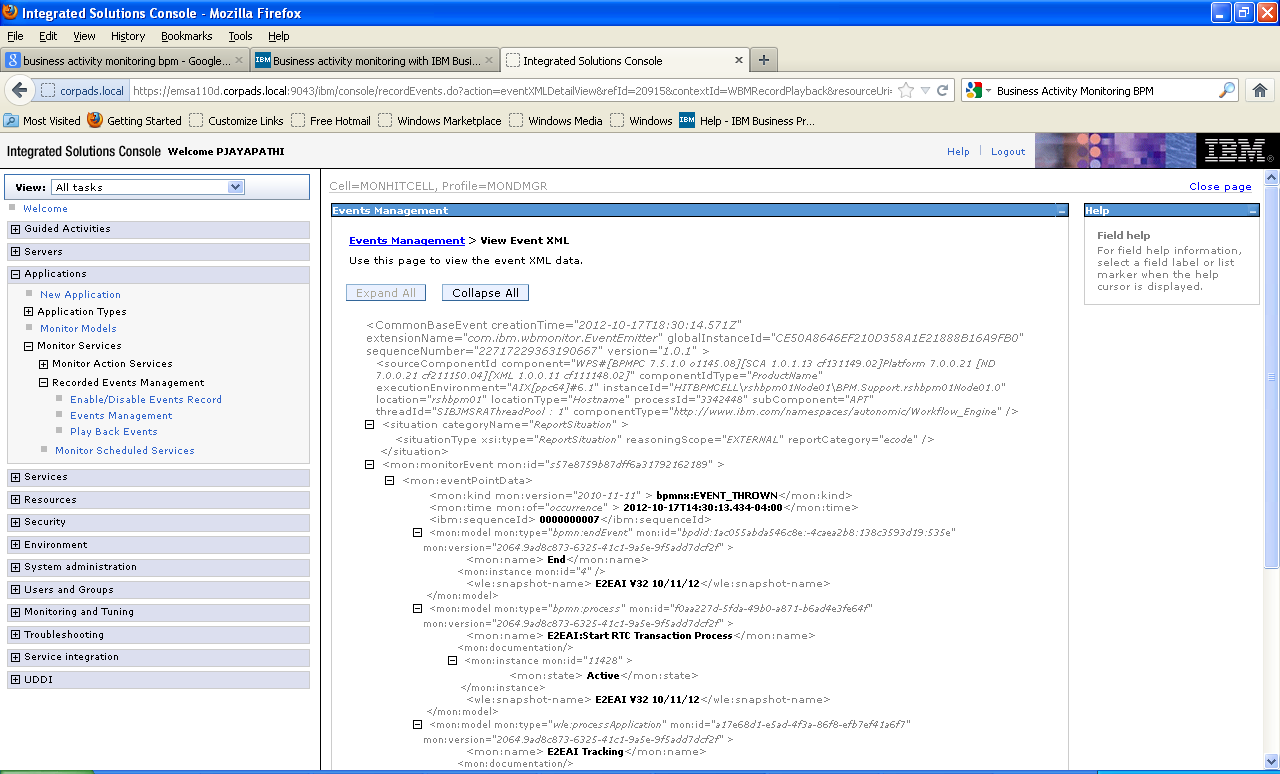
Task: Collapse the mon:eventPointData XML node
Action: 390,480
